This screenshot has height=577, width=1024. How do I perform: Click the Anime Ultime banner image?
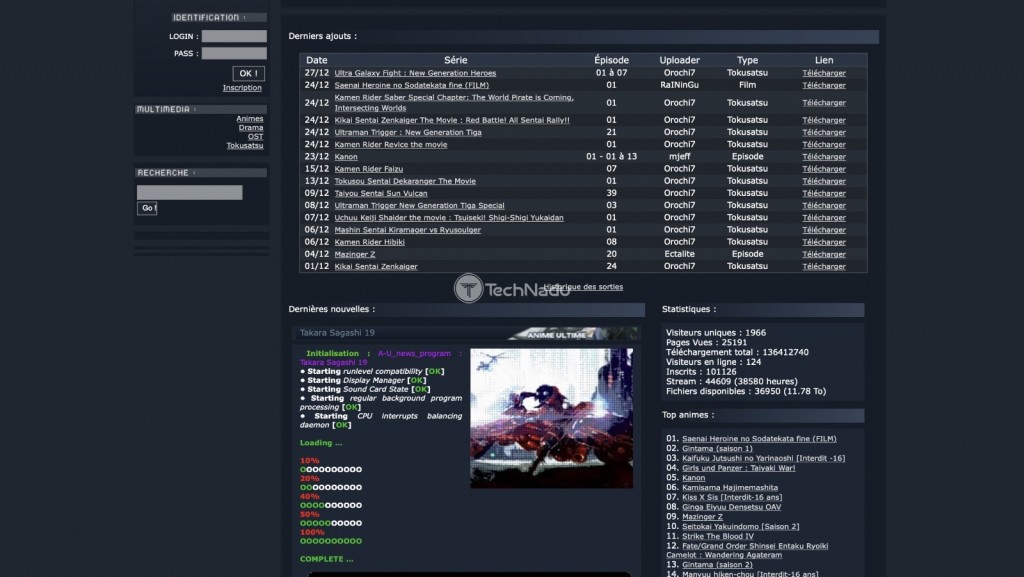572,334
